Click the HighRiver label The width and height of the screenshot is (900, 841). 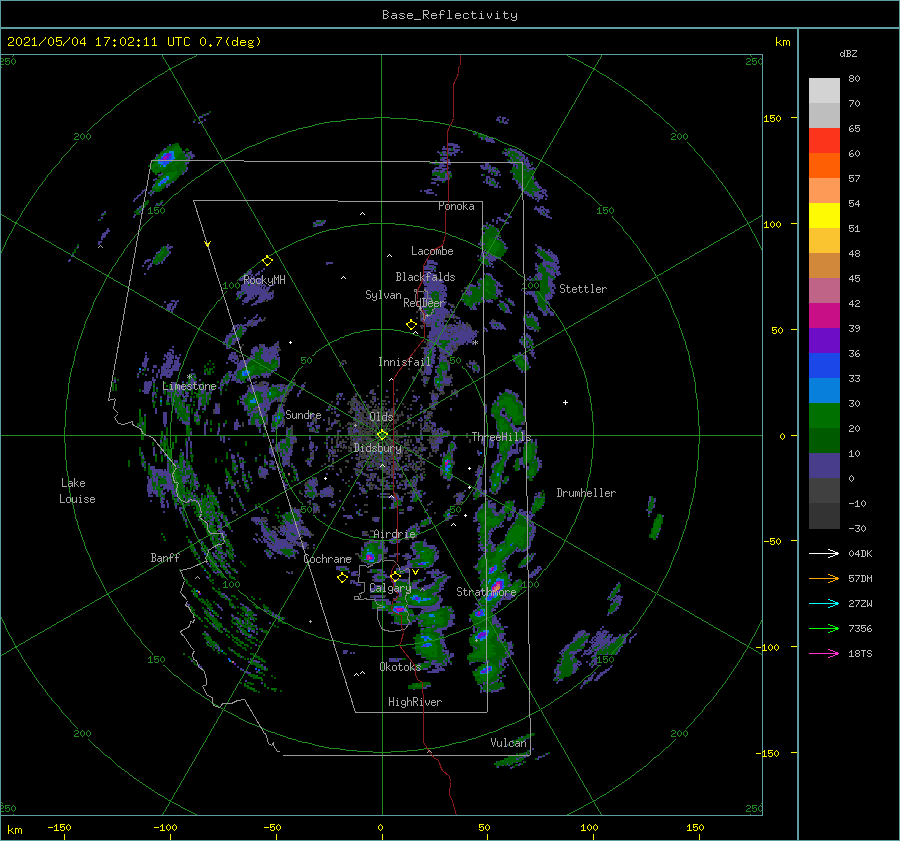pyautogui.click(x=415, y=702)
